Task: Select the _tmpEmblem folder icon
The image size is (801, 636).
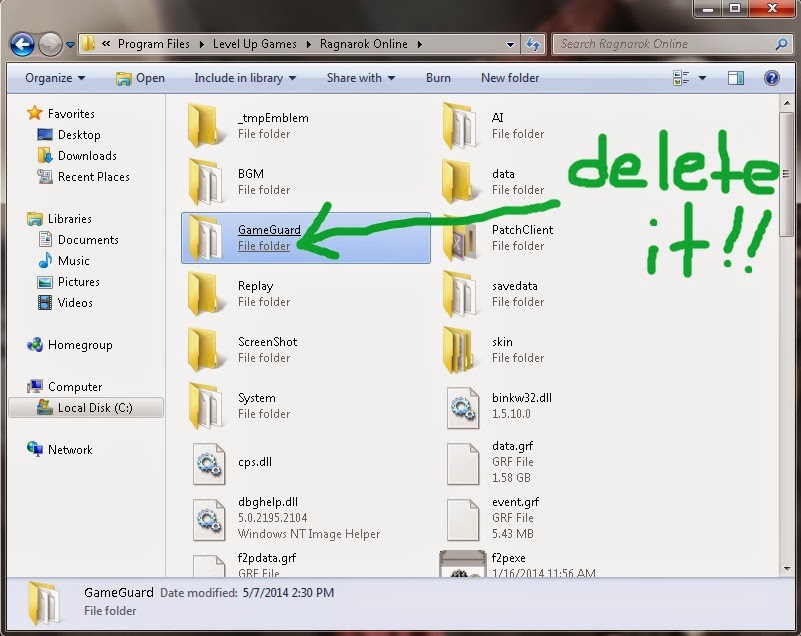Action: pyautogui.click(x=205, y=126)
